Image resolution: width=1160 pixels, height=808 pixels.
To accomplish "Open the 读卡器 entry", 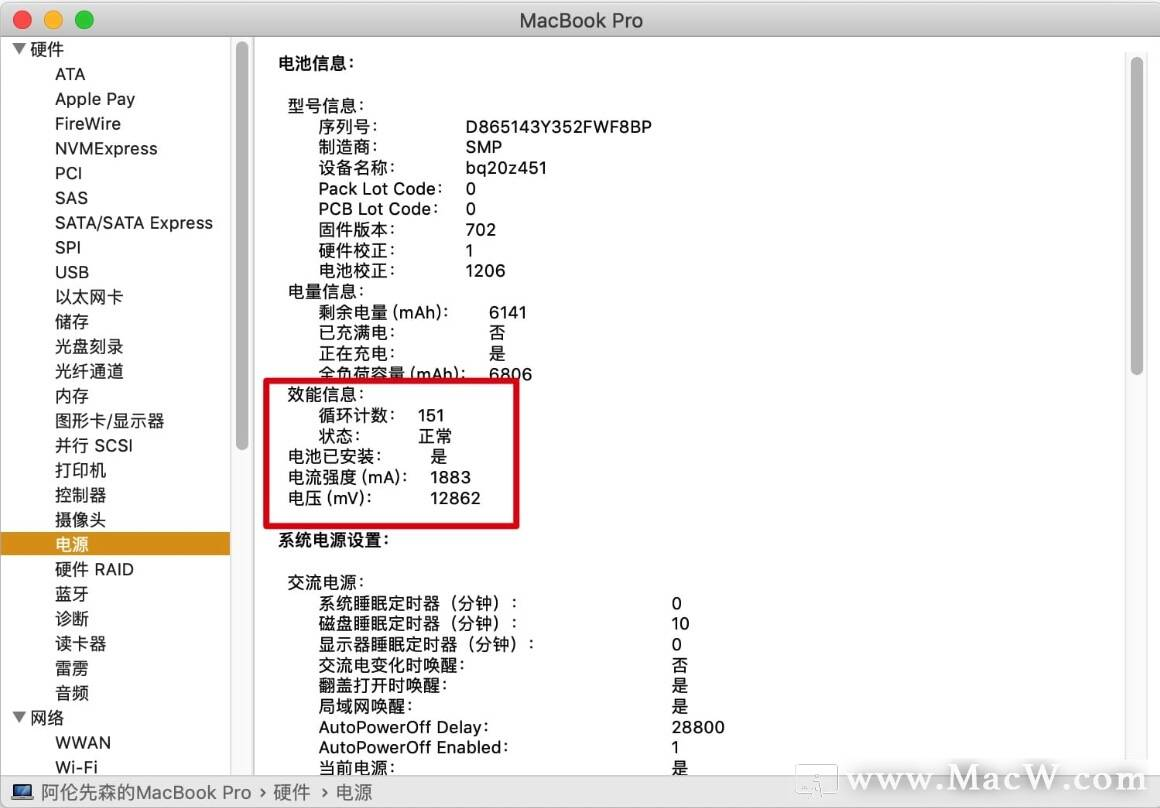I will tap(81, 644).
